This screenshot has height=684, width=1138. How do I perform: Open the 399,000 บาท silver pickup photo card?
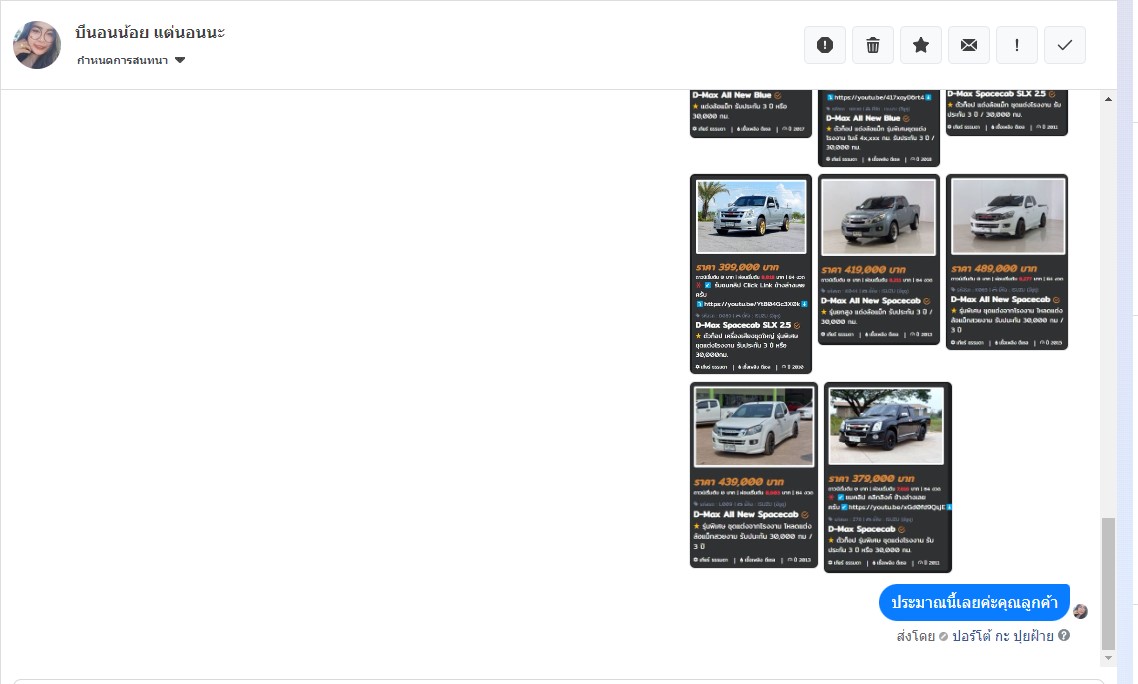750,274
